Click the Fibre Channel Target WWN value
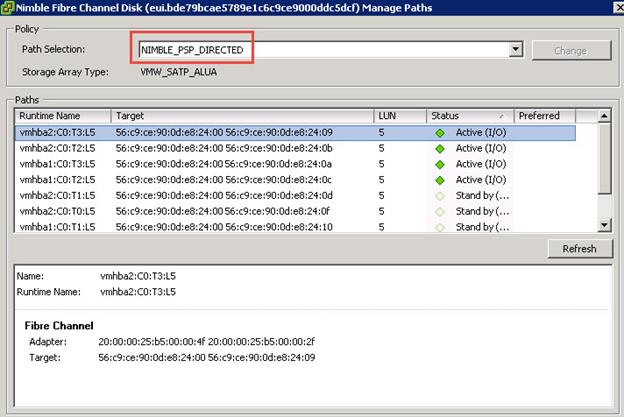The height and width of the screenshot is (417, 624). (207, 357)
